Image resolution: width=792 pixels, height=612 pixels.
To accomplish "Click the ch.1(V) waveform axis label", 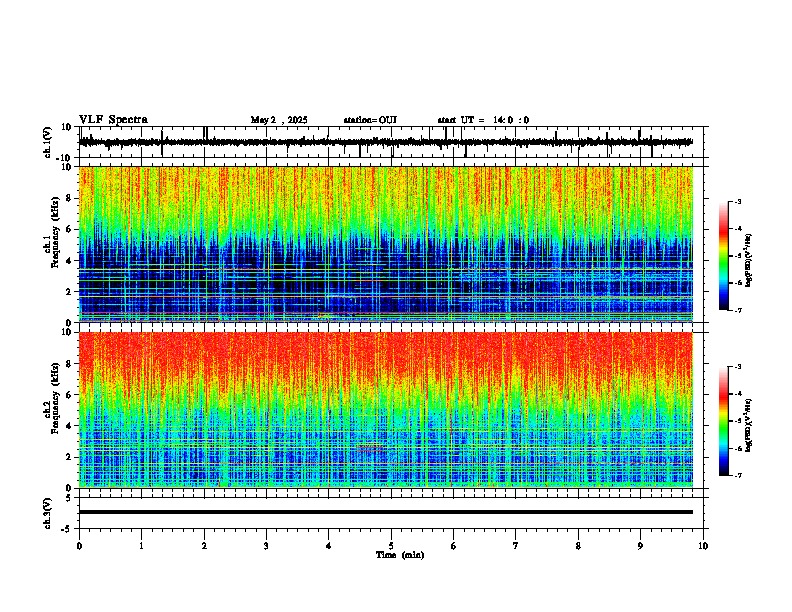I will coord(48,142).
